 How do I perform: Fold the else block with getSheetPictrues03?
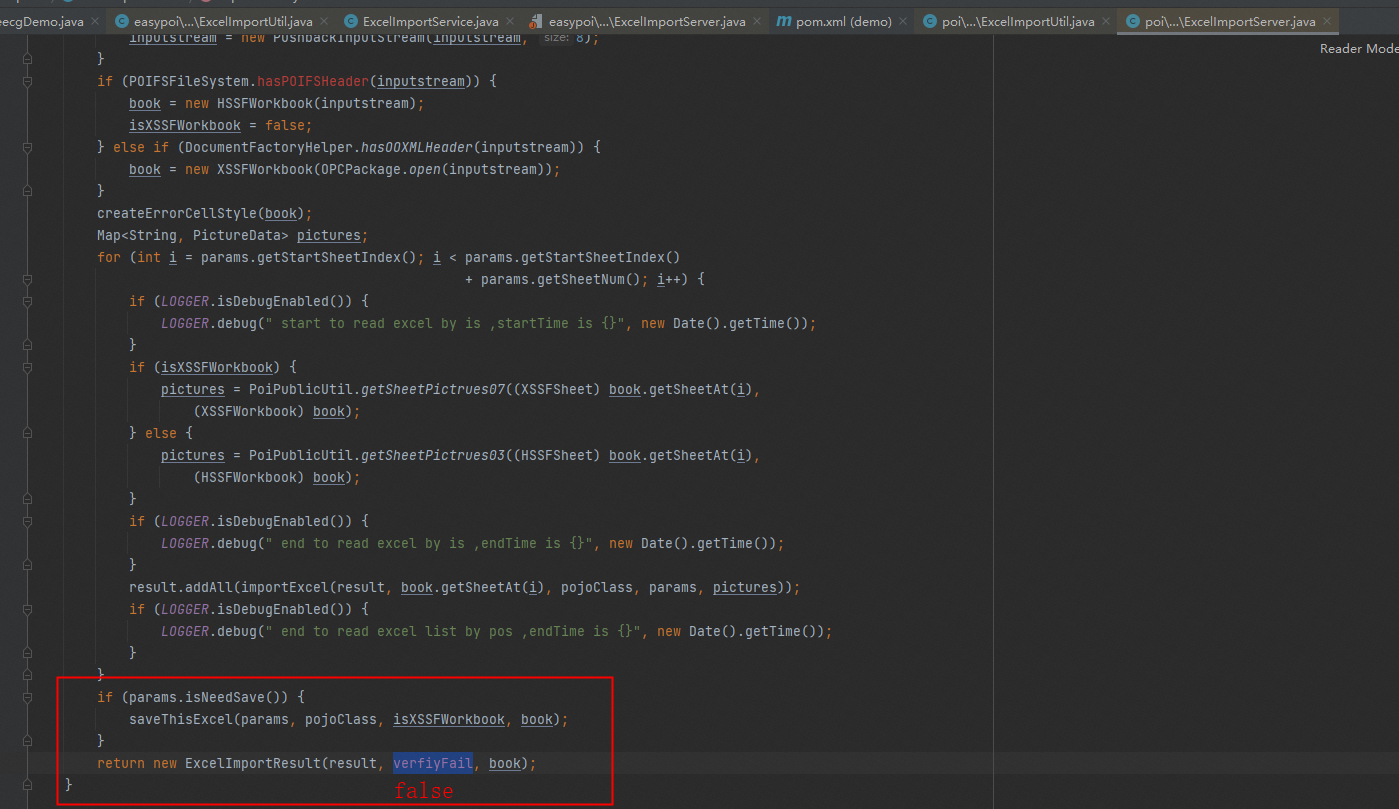coord(27,433)
